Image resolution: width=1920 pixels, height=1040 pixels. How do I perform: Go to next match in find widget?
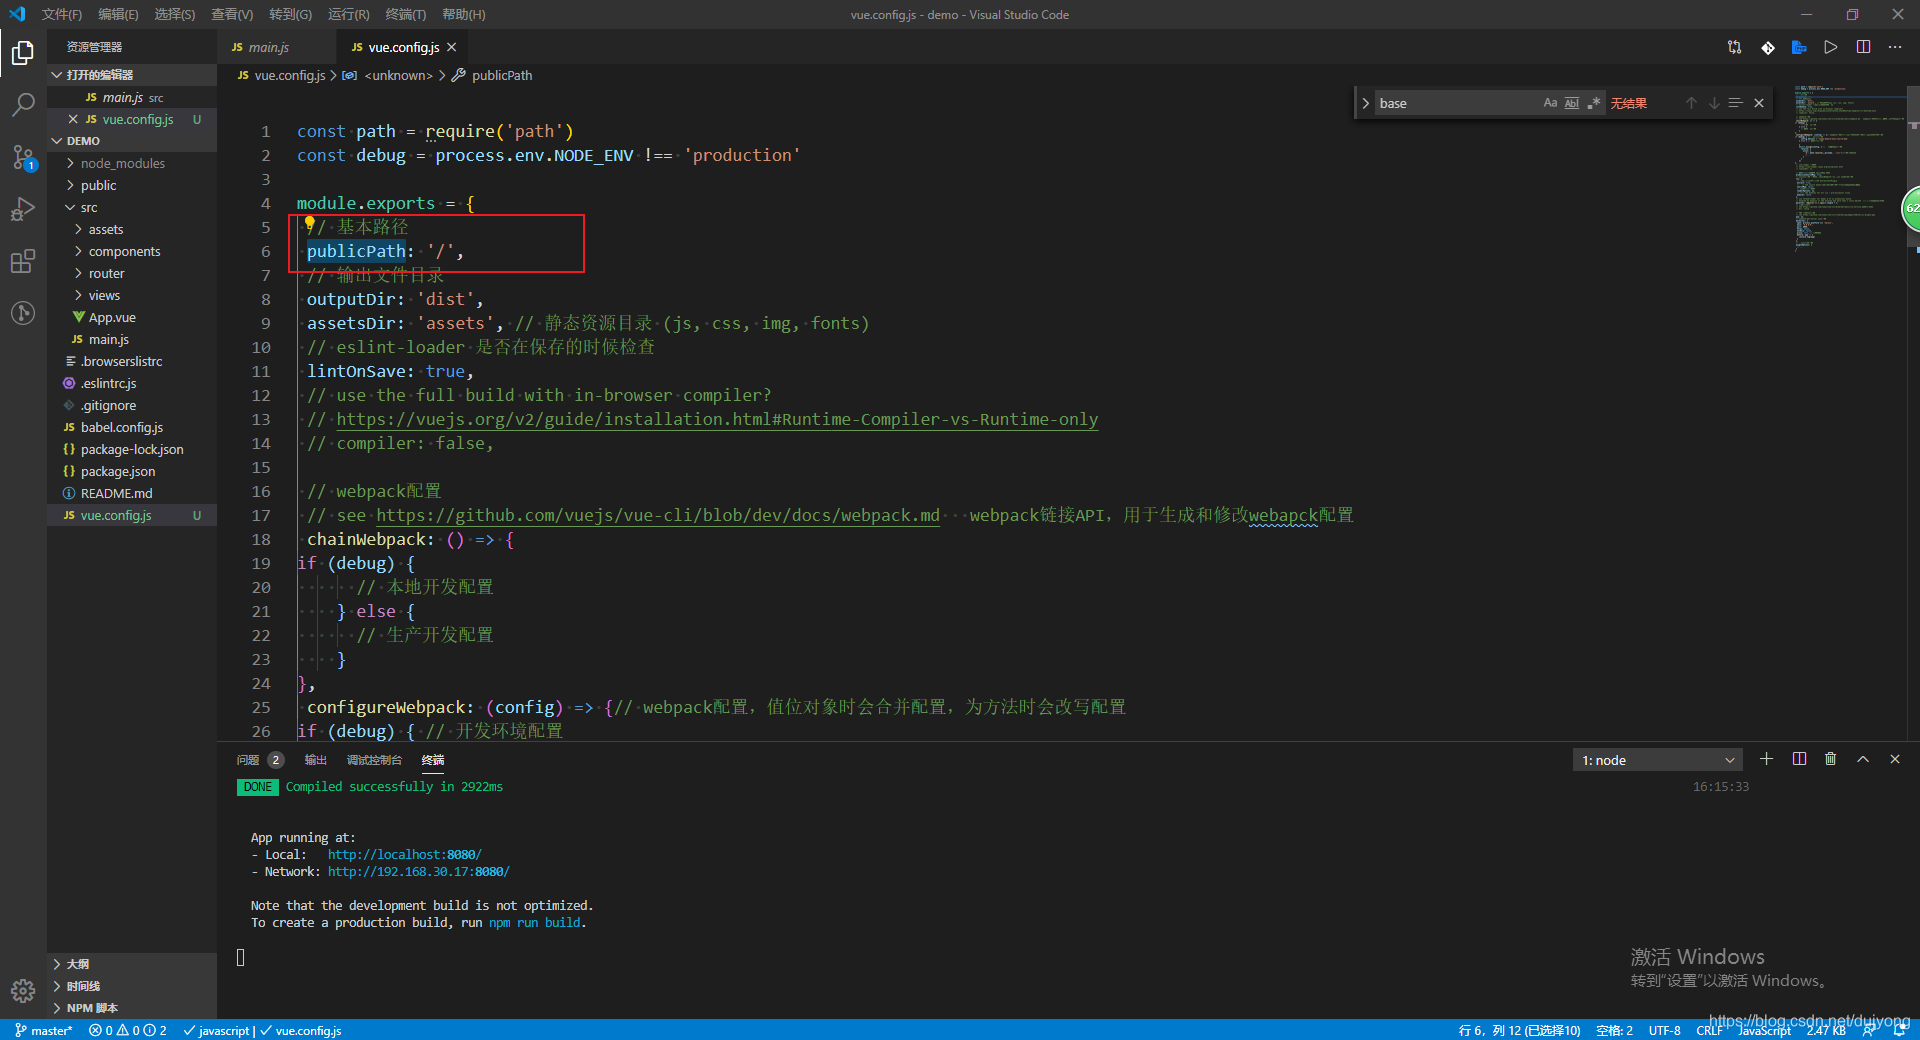pos(1714,103)
